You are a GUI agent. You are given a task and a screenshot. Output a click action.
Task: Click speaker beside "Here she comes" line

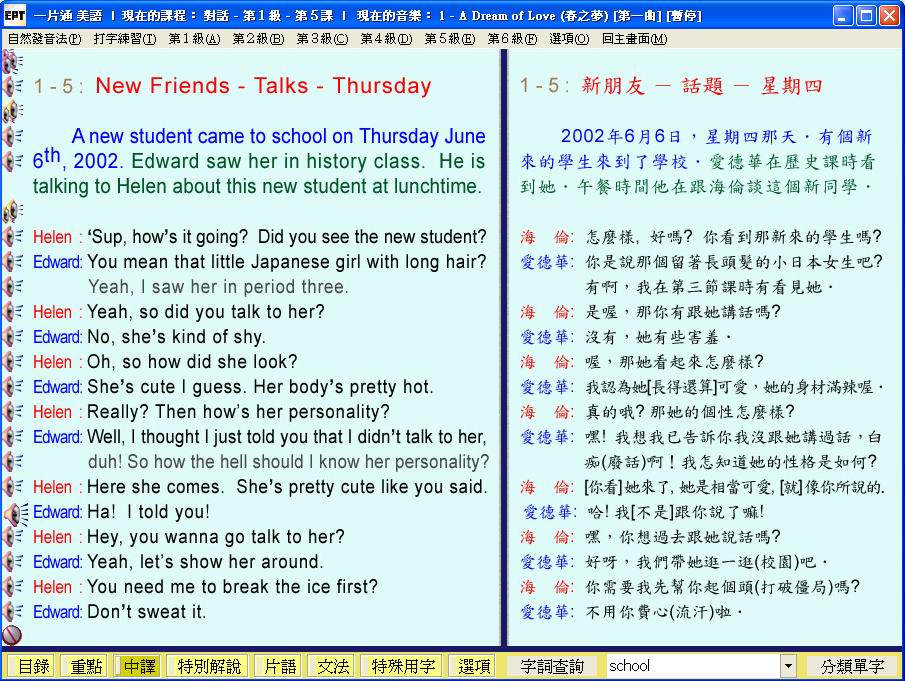tap(12, 487)
